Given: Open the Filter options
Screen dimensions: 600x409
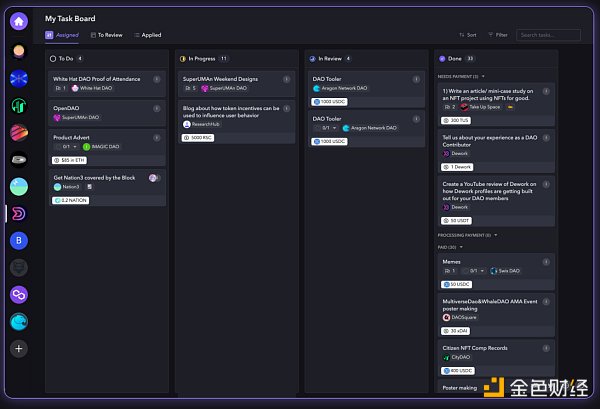Looking at the screenshot, I should coord(498,35).
